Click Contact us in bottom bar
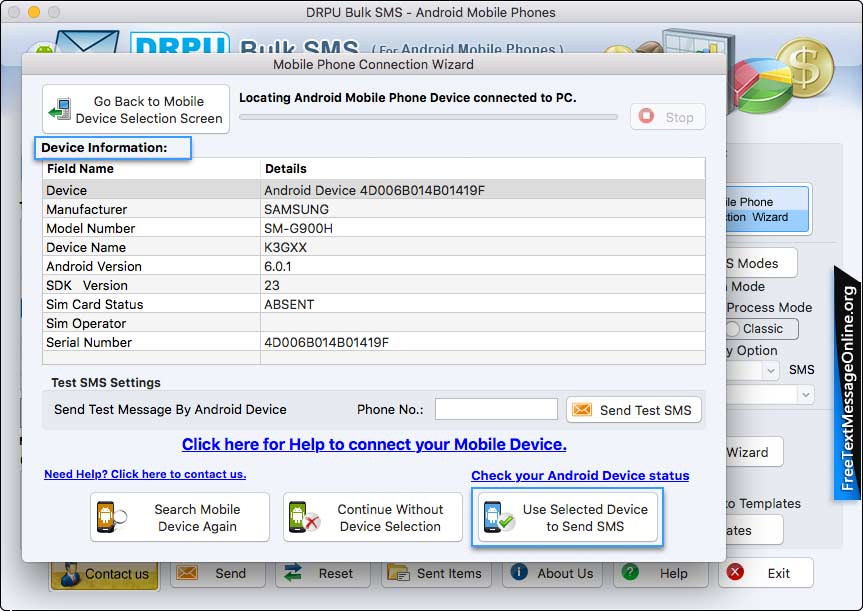The width and height of the screenshot is (863, 611). 105,573
